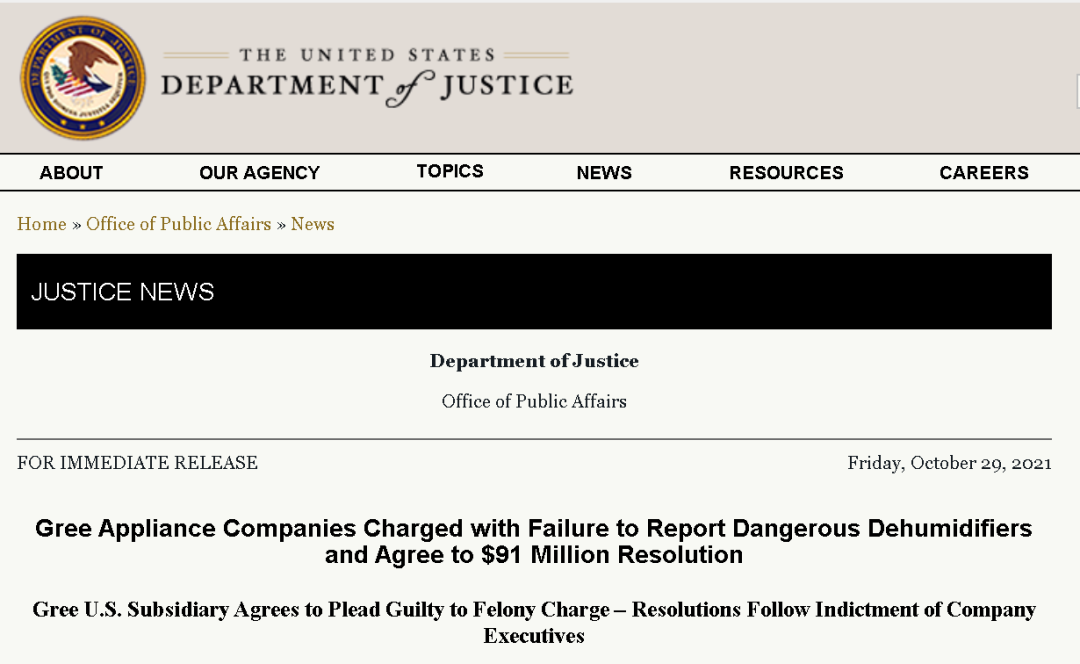Viewport: 1080px width, 664px height.
Task: Follow the News breadcrumb link
Action: point(312,224)
